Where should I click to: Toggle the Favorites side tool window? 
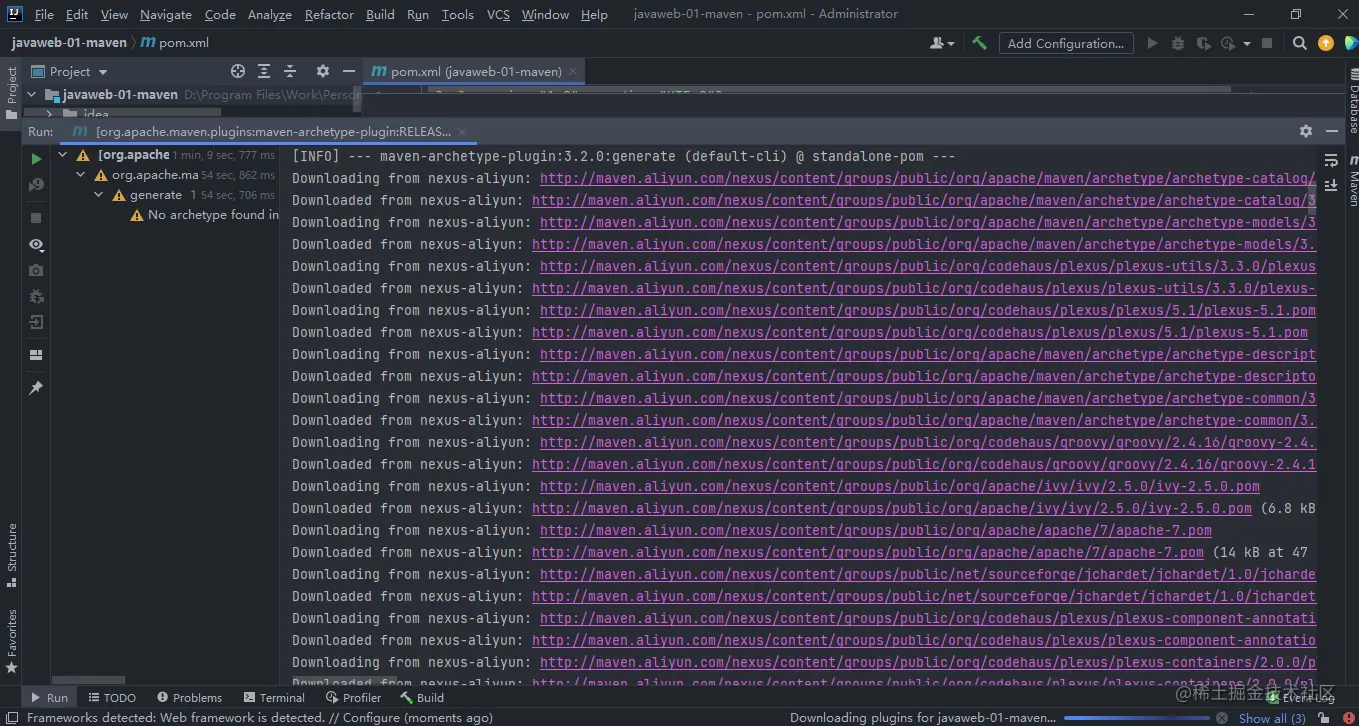point(12,641)
